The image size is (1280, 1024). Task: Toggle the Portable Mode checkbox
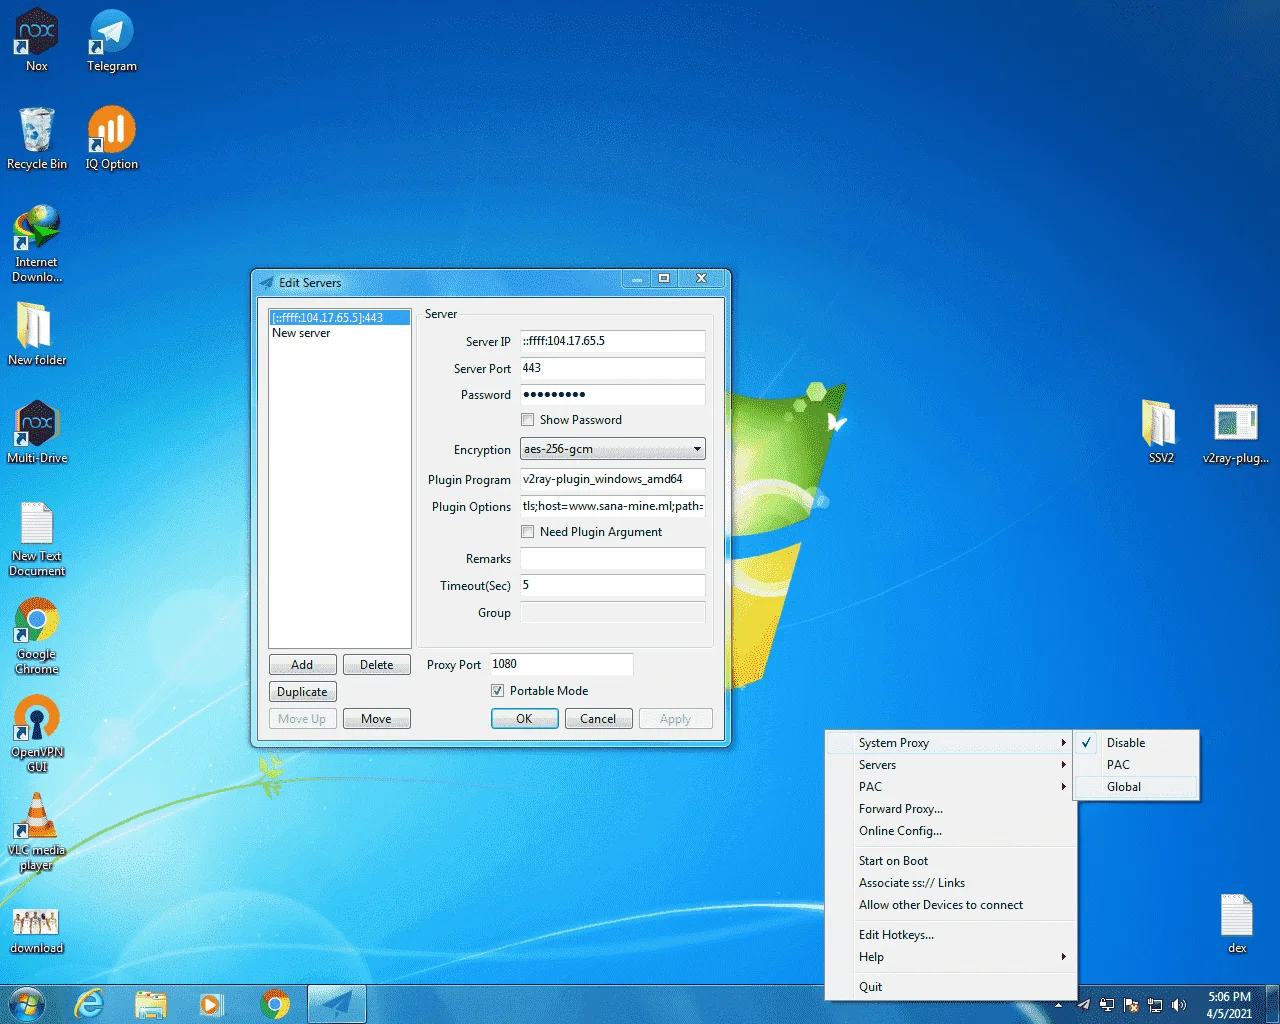click(x=497, y=691)
